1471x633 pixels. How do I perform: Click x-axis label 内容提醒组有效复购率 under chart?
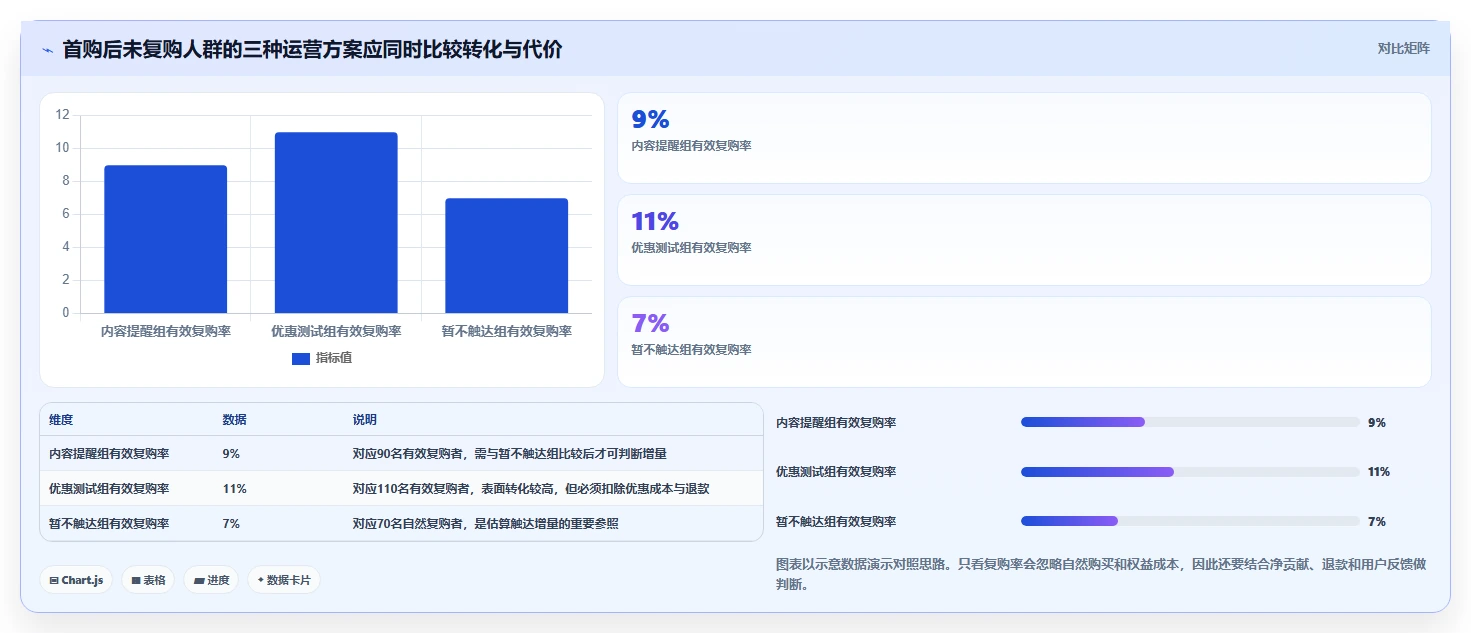(x=166, y=331)
